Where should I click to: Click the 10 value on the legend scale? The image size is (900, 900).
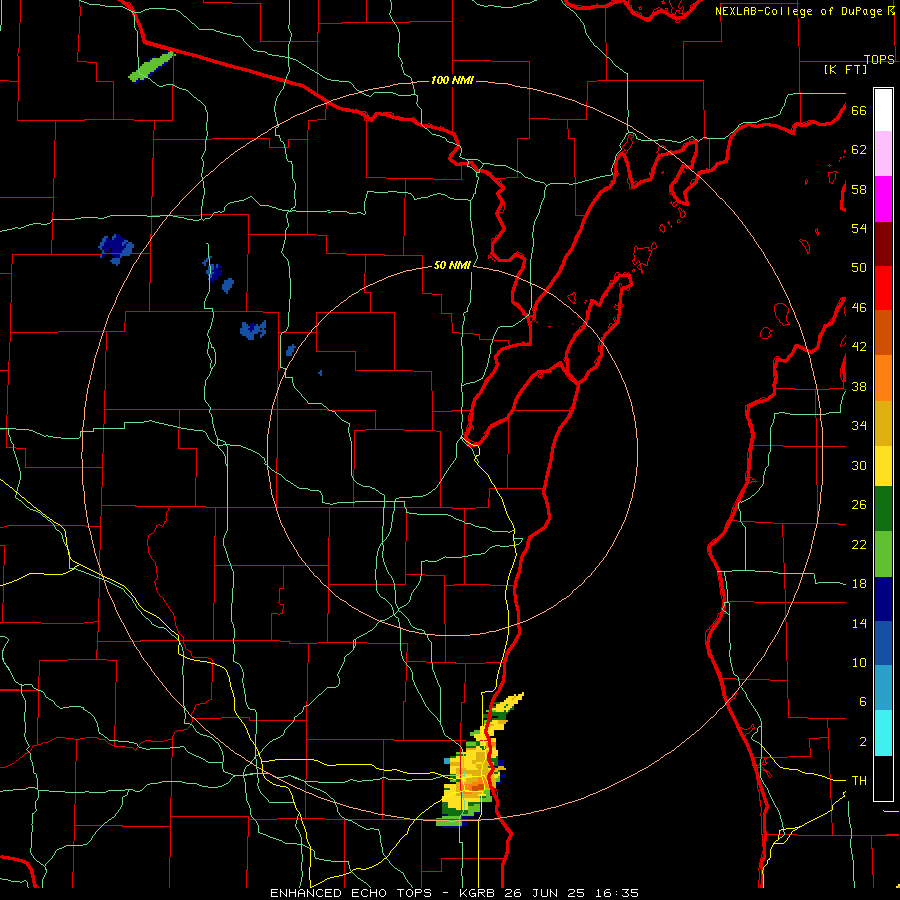859,662
